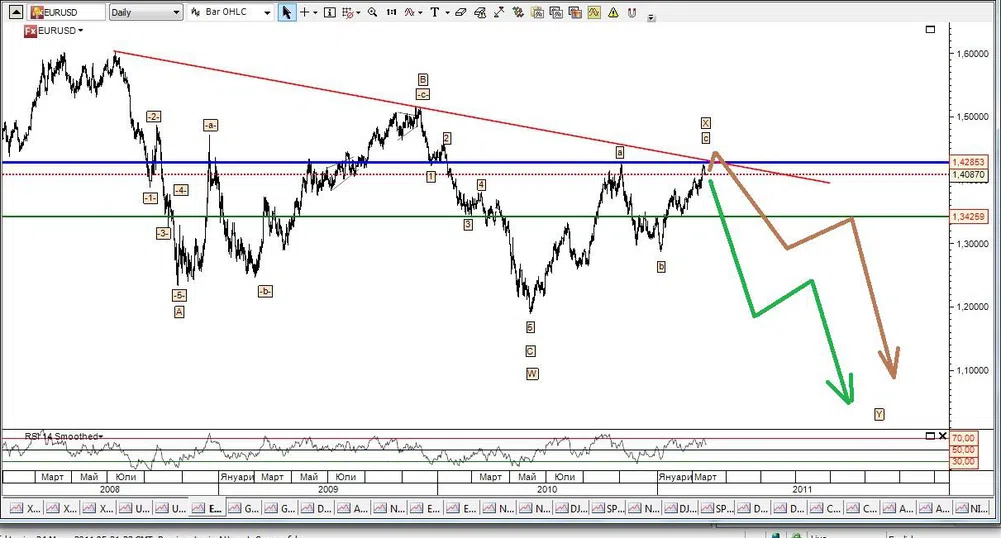Viewport: 1001px width, 538px height.
Task: Select the arrow pointer tool
Action: (287, 12)
